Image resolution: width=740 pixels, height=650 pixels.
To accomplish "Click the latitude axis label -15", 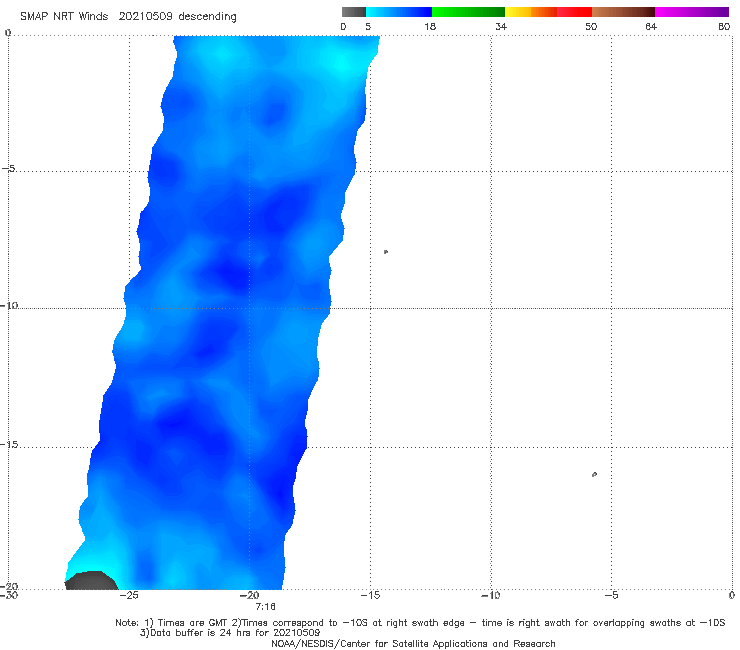I will (9, 444).
